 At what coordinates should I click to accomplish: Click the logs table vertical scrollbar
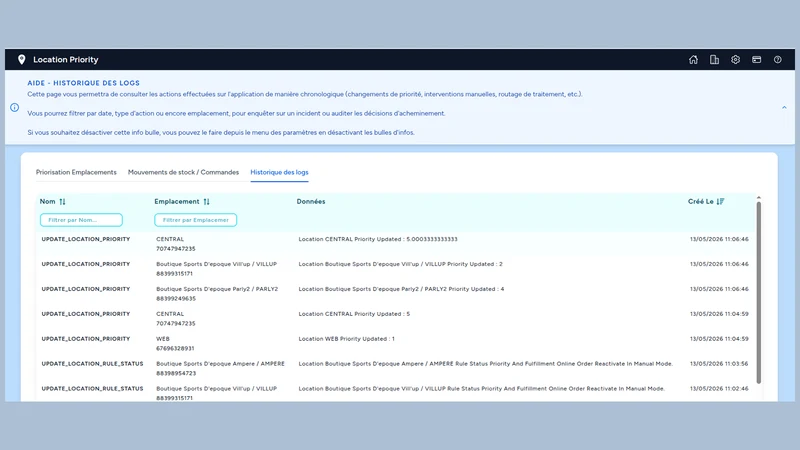click(x=759, y=292)
